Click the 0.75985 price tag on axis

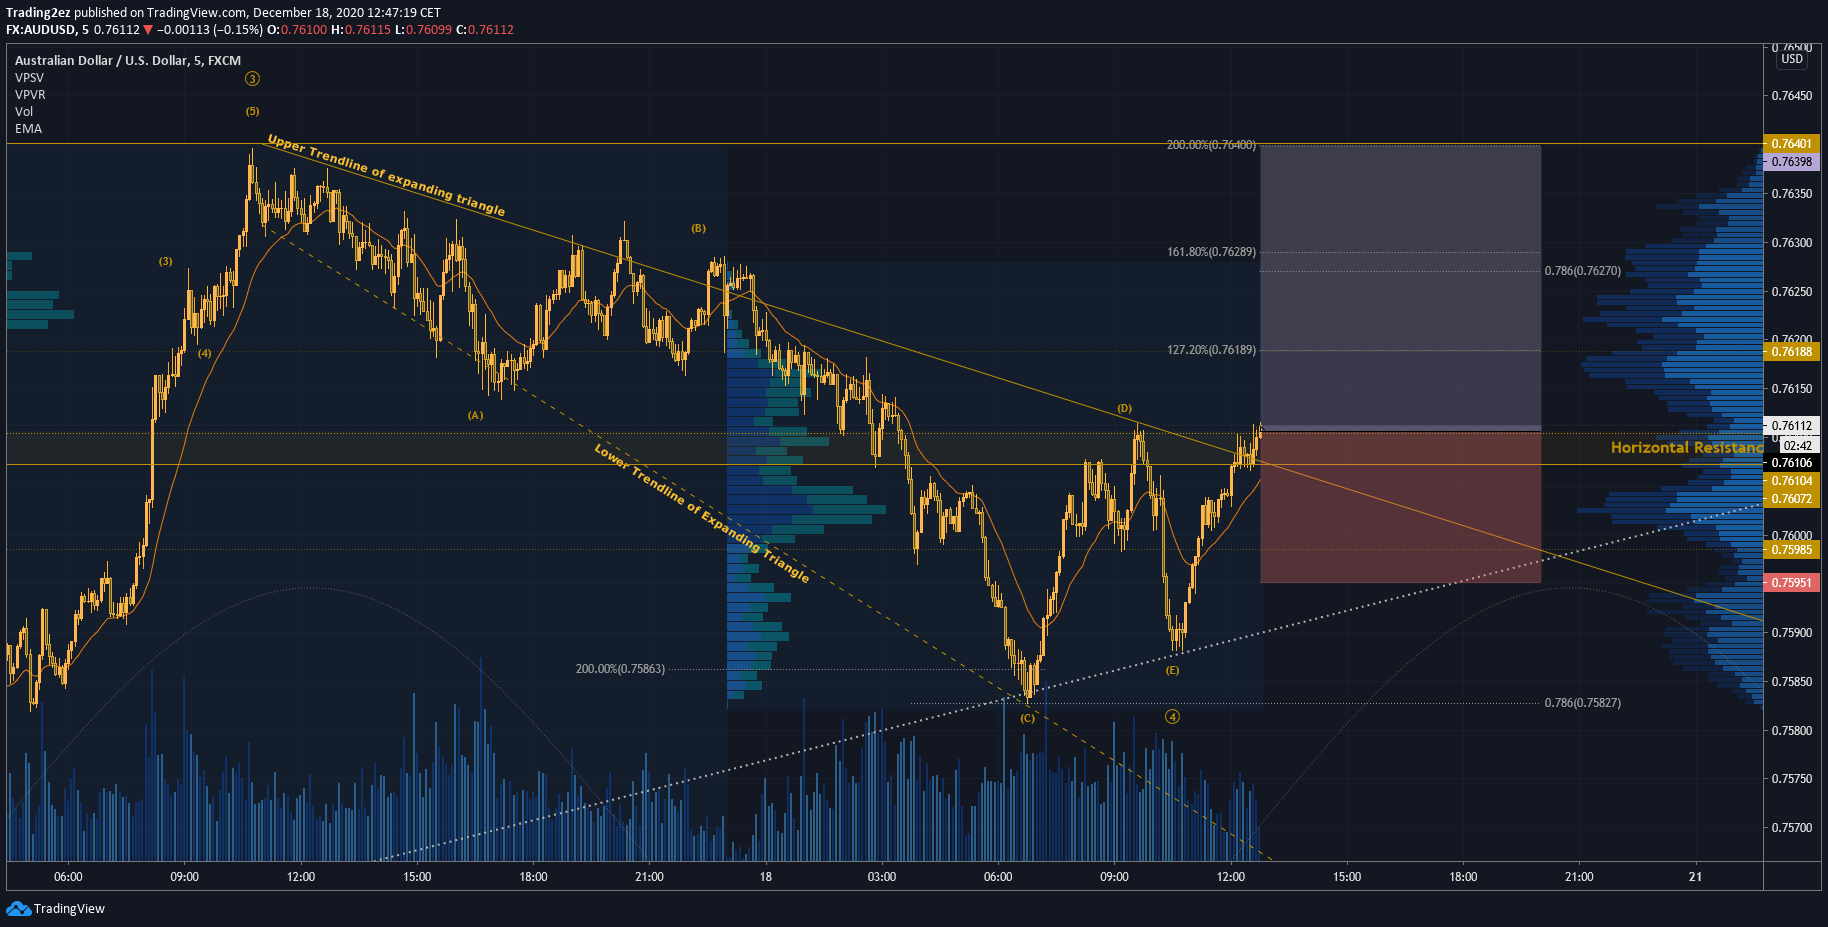(1791, 550)
